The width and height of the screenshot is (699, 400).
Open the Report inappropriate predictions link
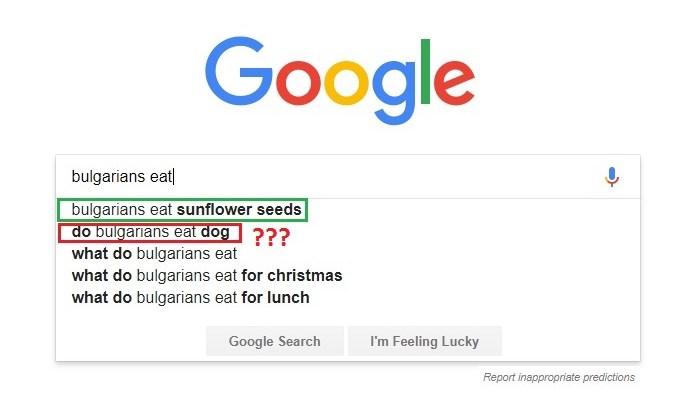[x=558, y=378]
